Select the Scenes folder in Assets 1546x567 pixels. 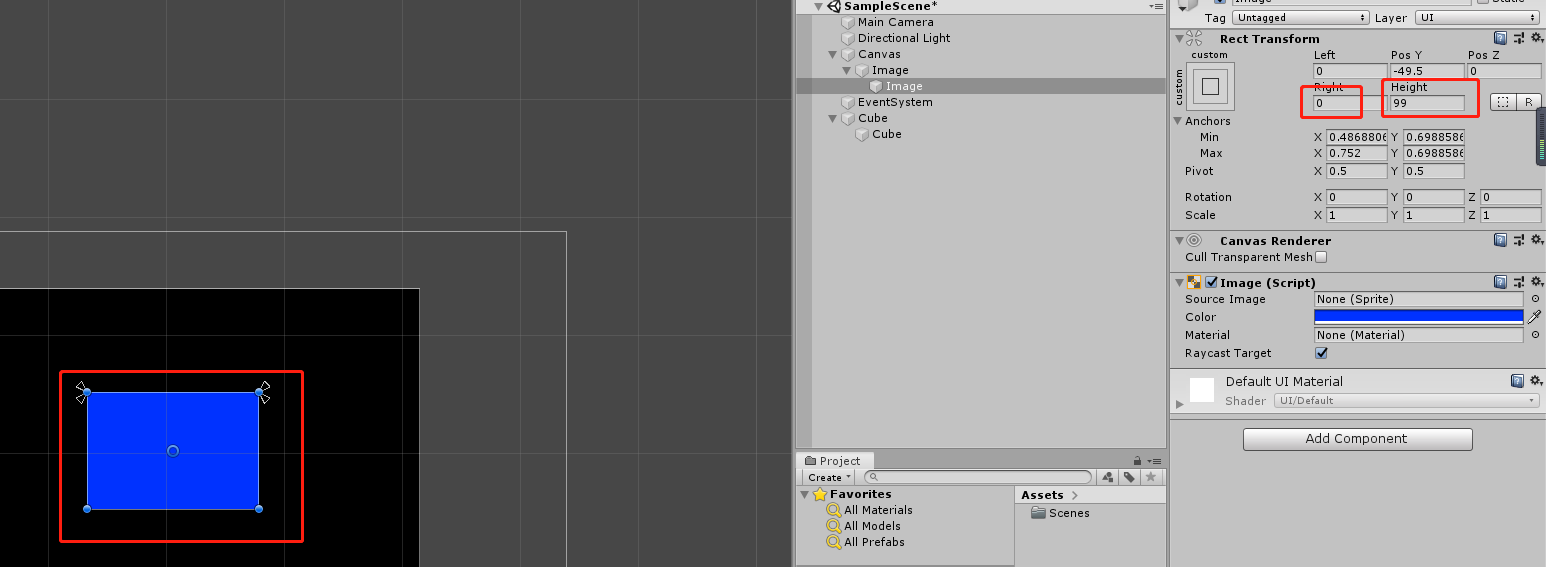pos(1061,513)
